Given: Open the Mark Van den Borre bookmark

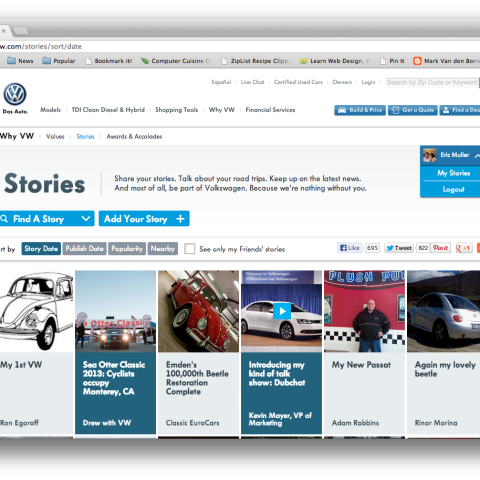Looking at the screenshot, I should click(446, 61).
